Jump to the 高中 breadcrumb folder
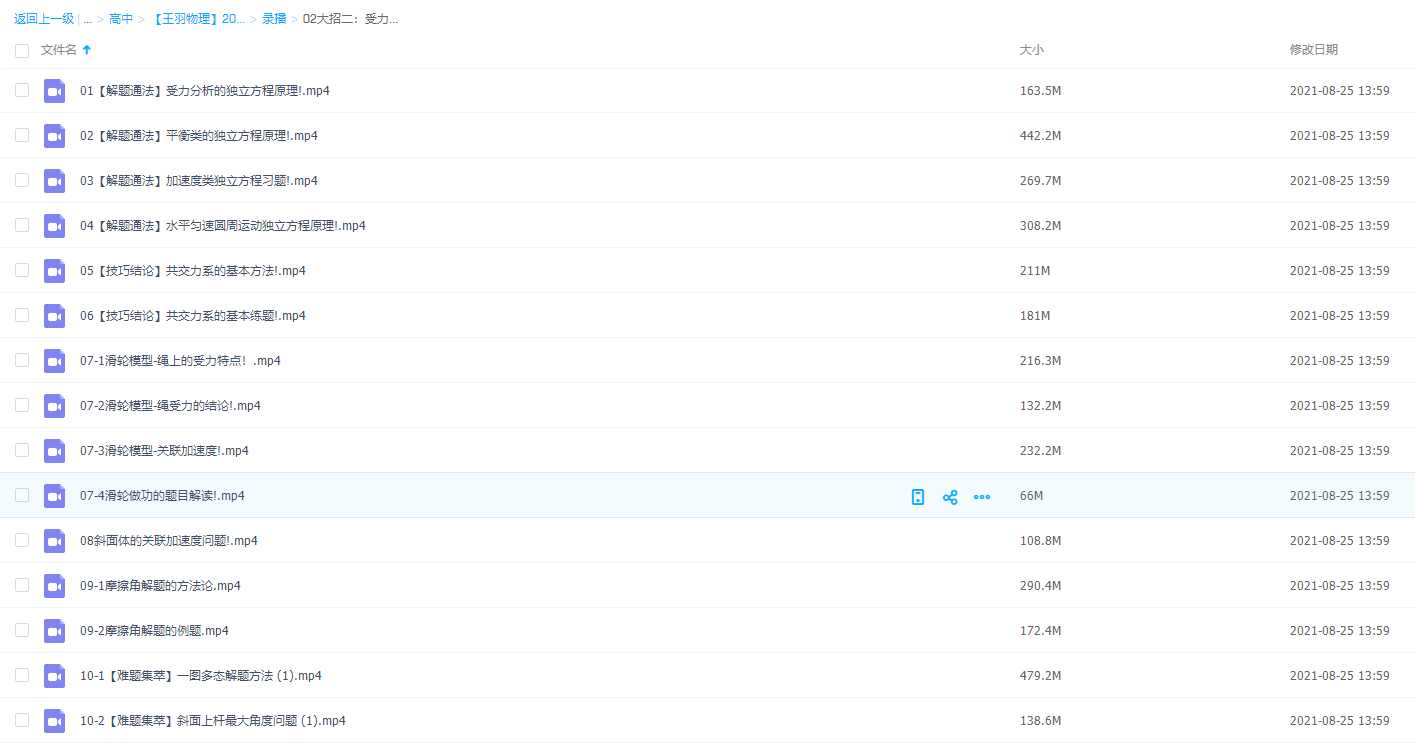Viewport: 1415px width, 746px height. tap(121, 19)
